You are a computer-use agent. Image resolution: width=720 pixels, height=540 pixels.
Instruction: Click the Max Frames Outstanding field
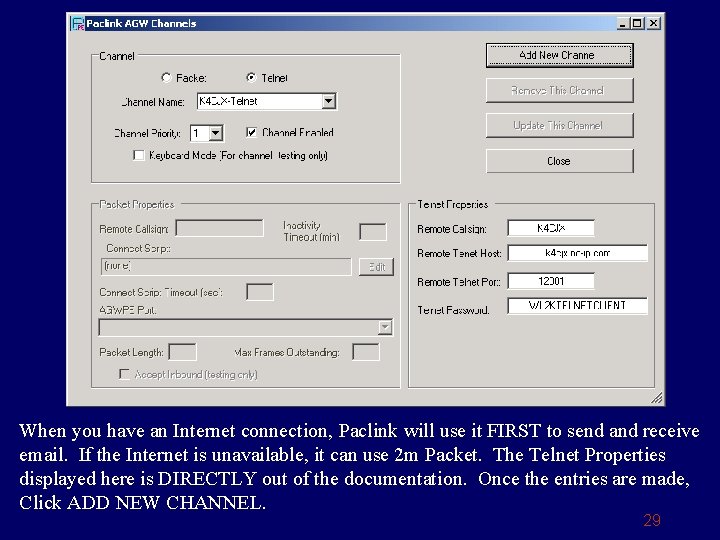click(x=366, y=352)
